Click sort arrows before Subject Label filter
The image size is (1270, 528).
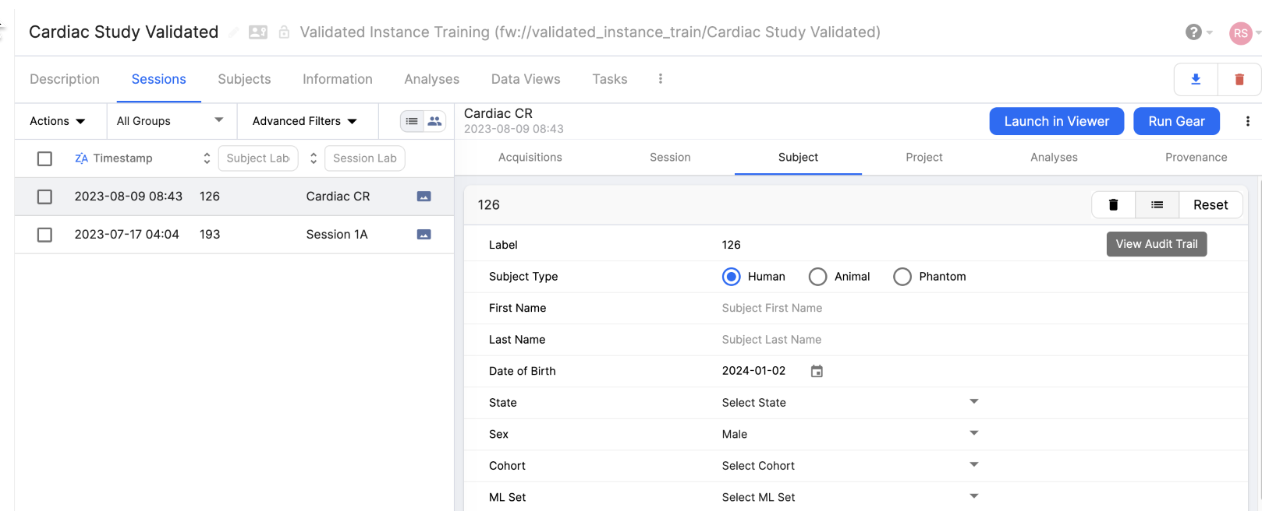tap(207, 158)
